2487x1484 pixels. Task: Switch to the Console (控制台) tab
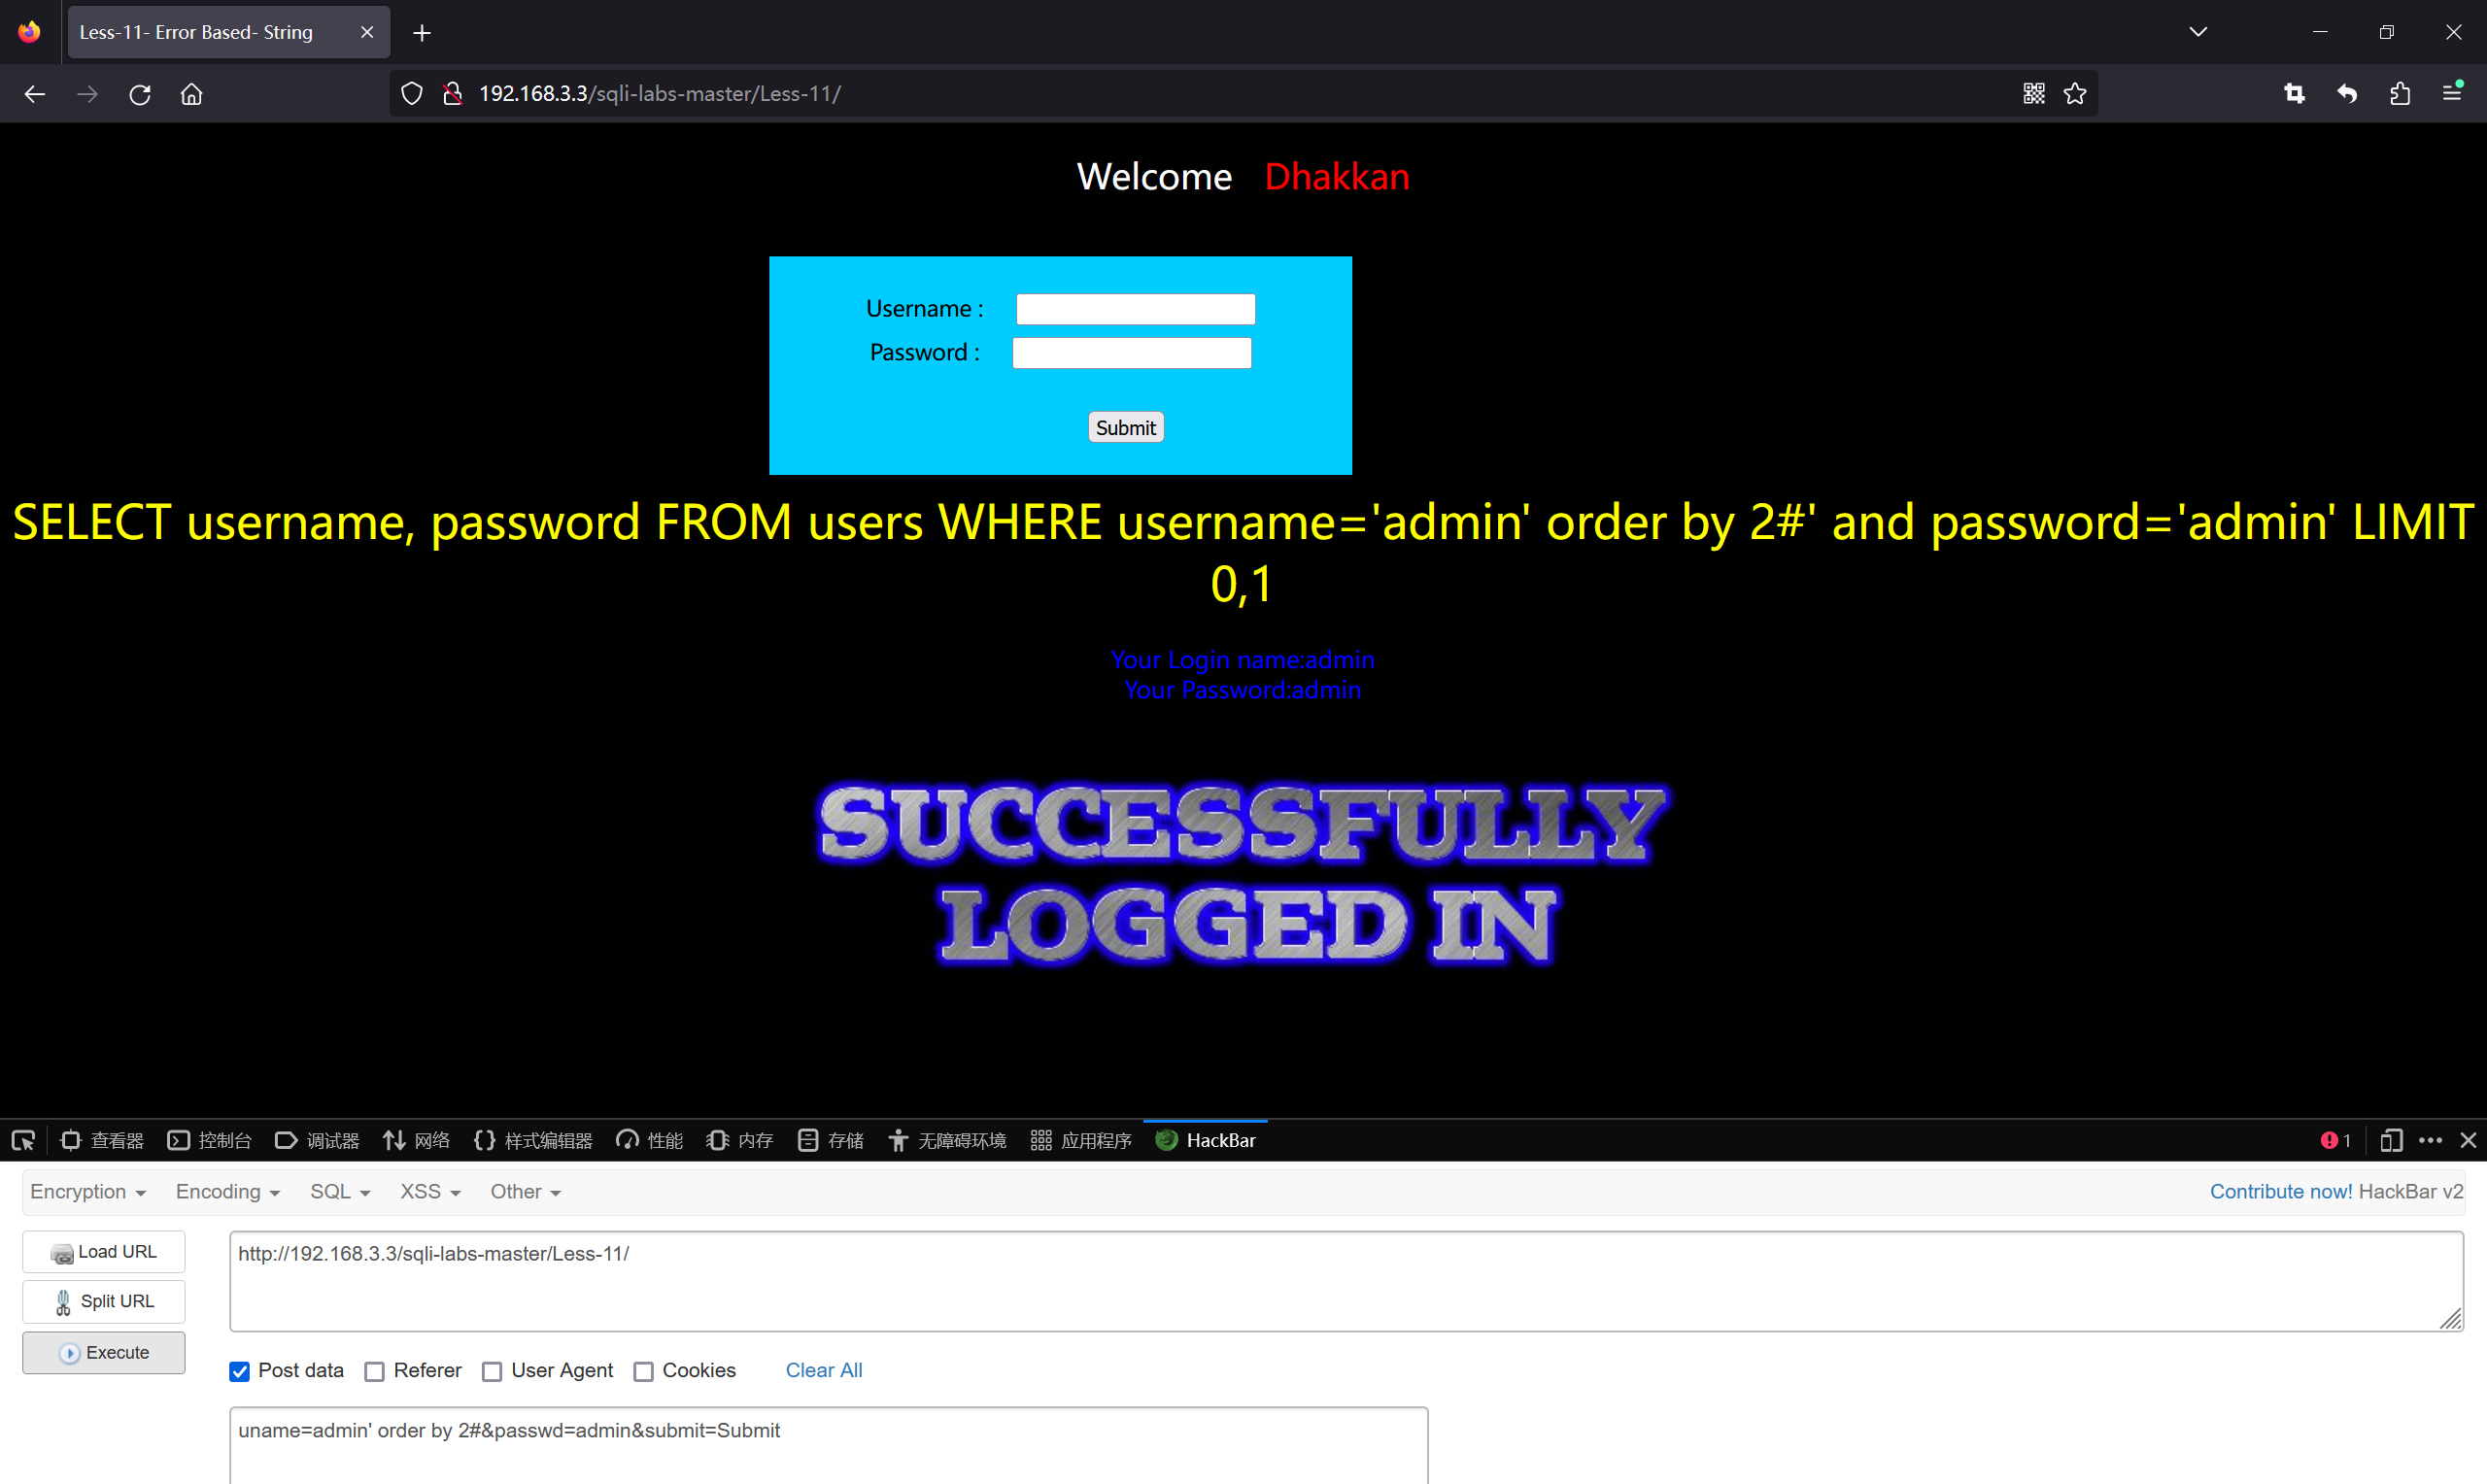209,1140
